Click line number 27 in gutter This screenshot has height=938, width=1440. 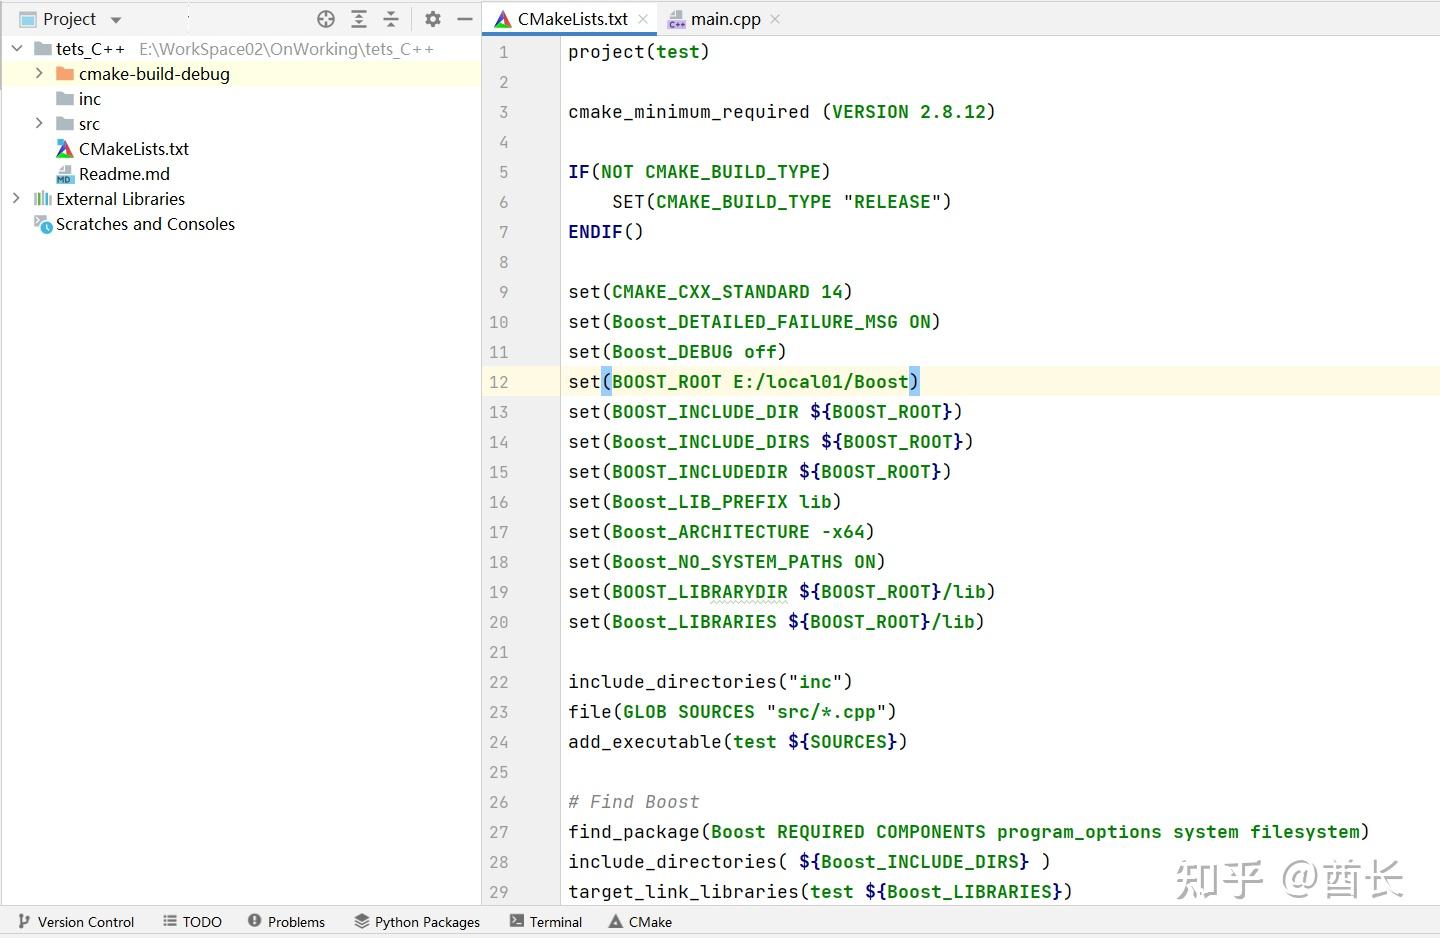[x=498, y=832]
